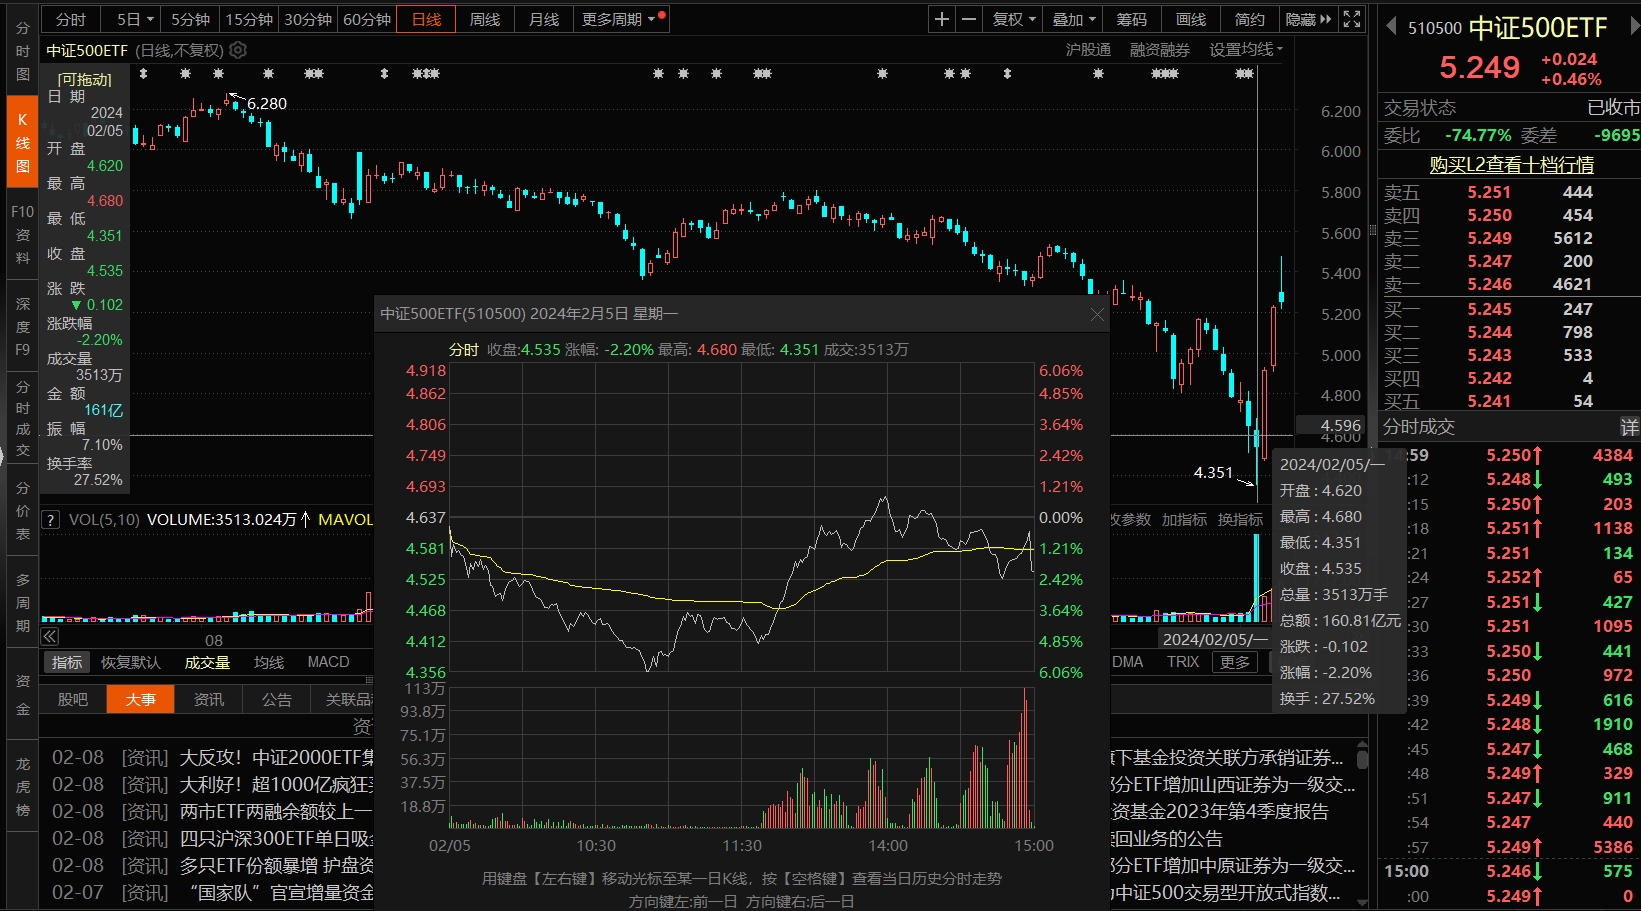Click the 购买L2查看十档行情 link
Image resolution: width=1641 pixels, height=911 pixels.
[1511, 164]
